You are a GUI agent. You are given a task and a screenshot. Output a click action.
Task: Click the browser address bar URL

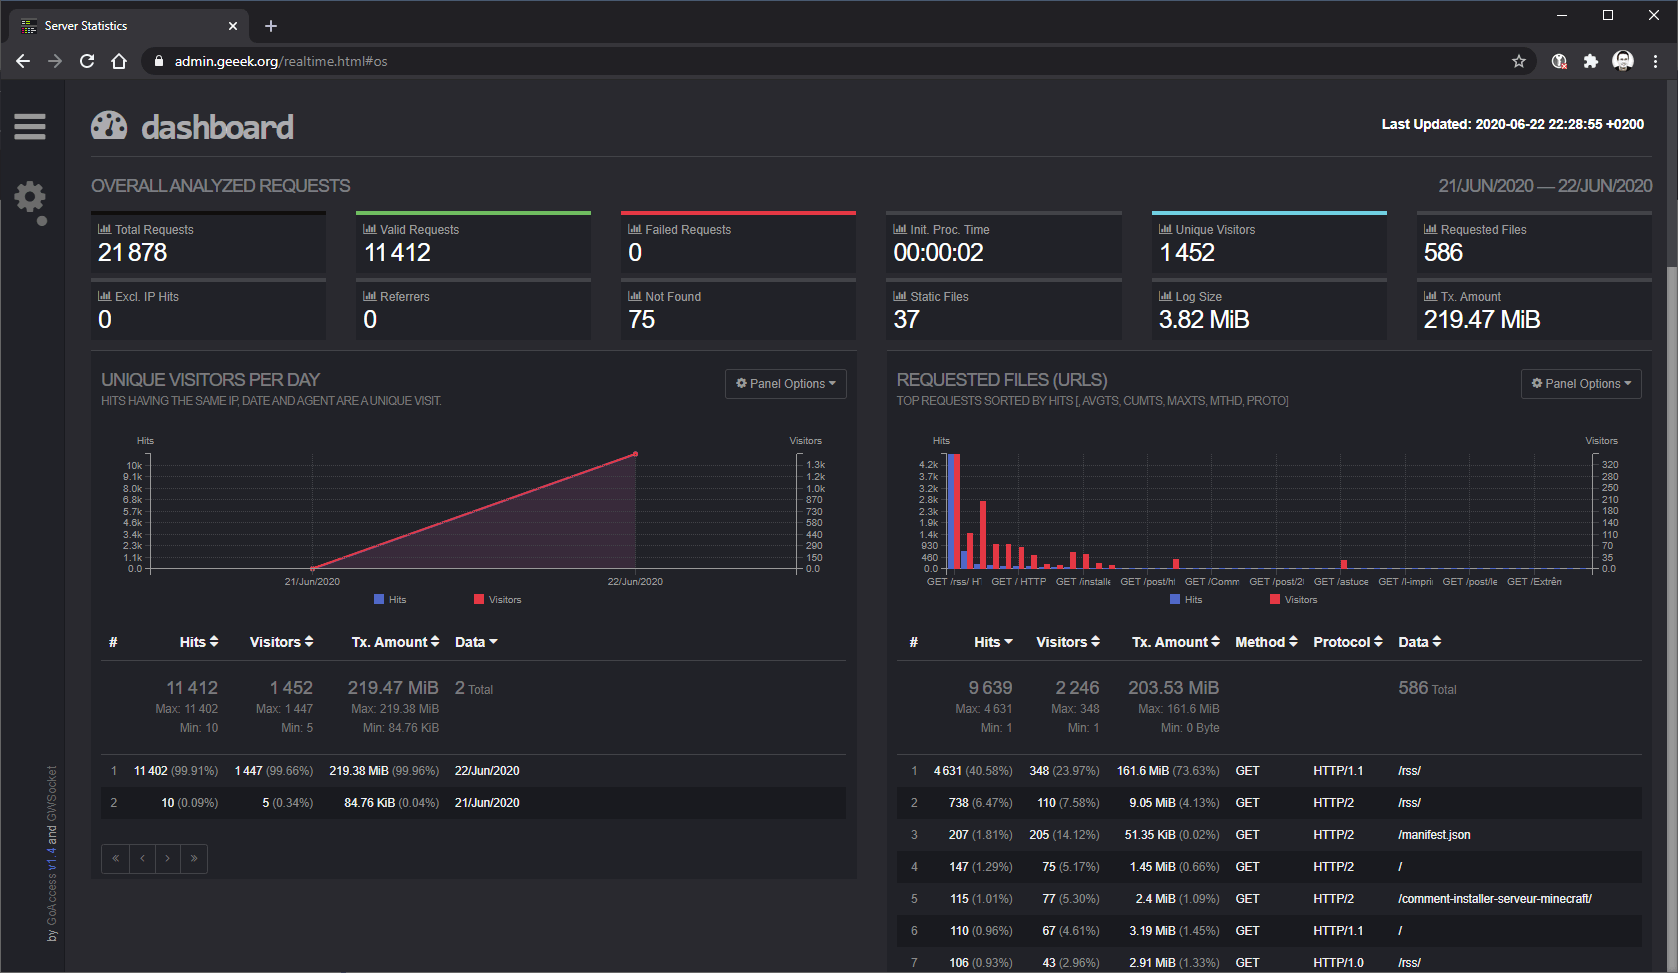[x=281, y=61]
